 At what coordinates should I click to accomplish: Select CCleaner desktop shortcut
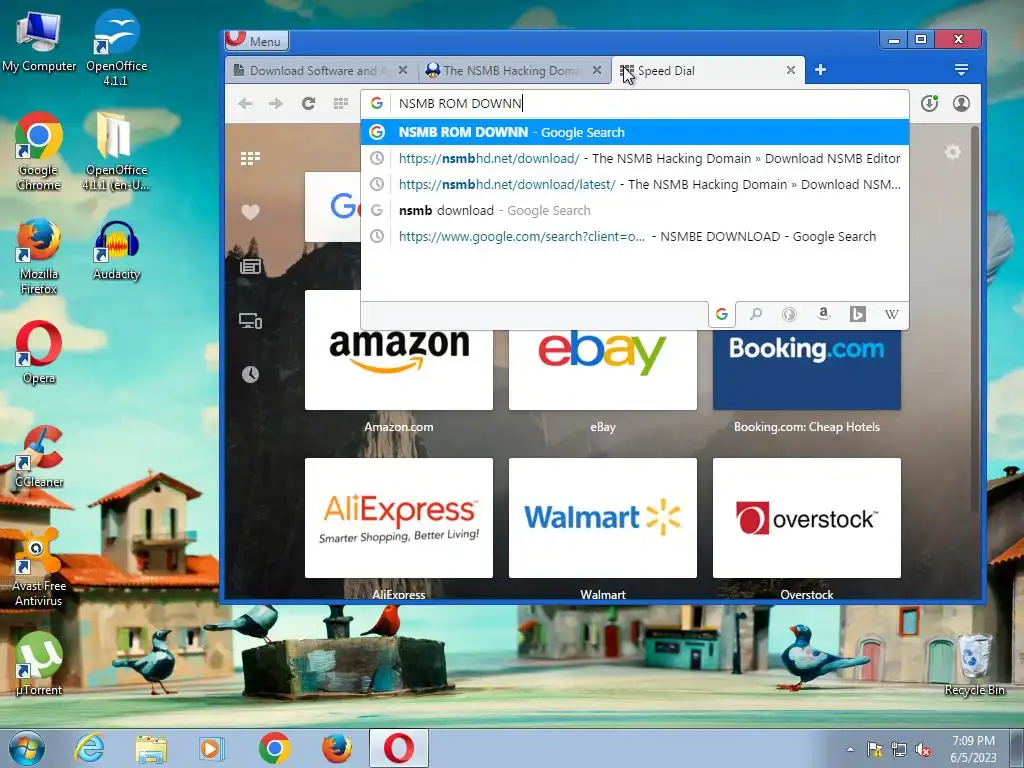tap(39, 457)
